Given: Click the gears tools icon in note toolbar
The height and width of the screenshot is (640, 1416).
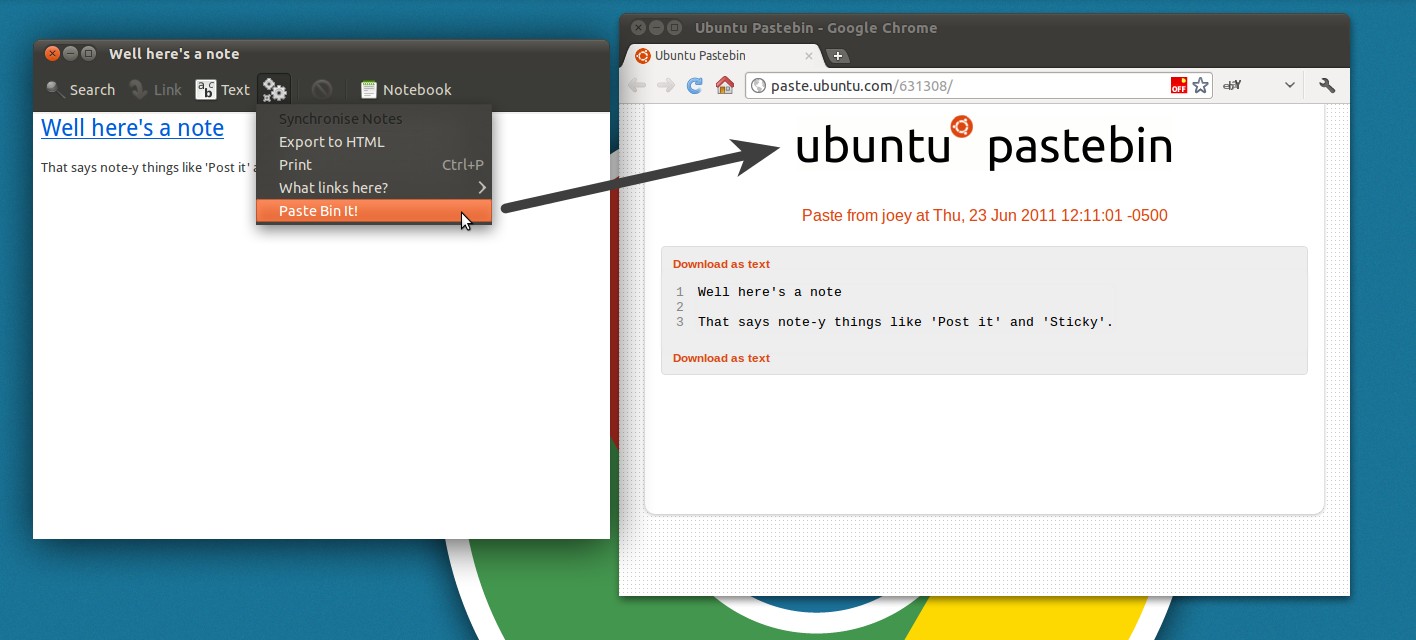Looking at the screenshot, I should 274,90.
